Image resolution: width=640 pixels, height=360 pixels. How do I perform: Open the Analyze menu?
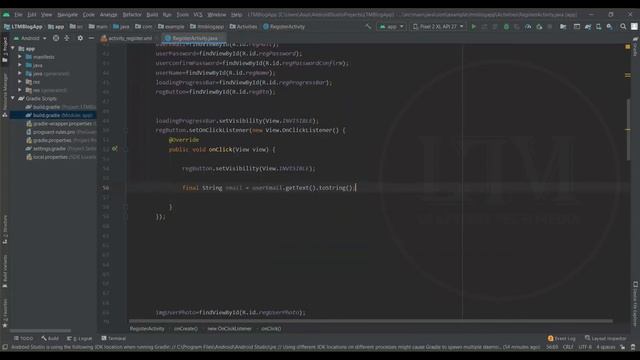[x=109, y=15]
